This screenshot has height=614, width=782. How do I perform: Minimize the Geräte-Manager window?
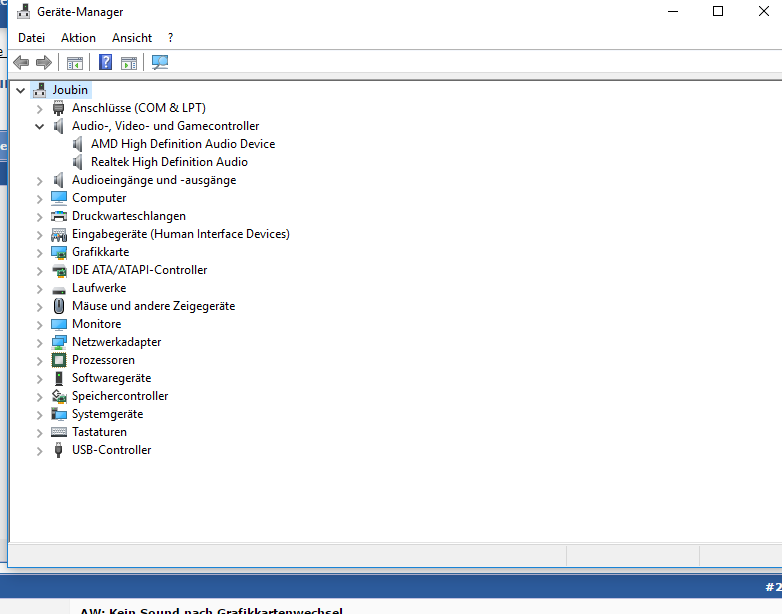[673, 11]
